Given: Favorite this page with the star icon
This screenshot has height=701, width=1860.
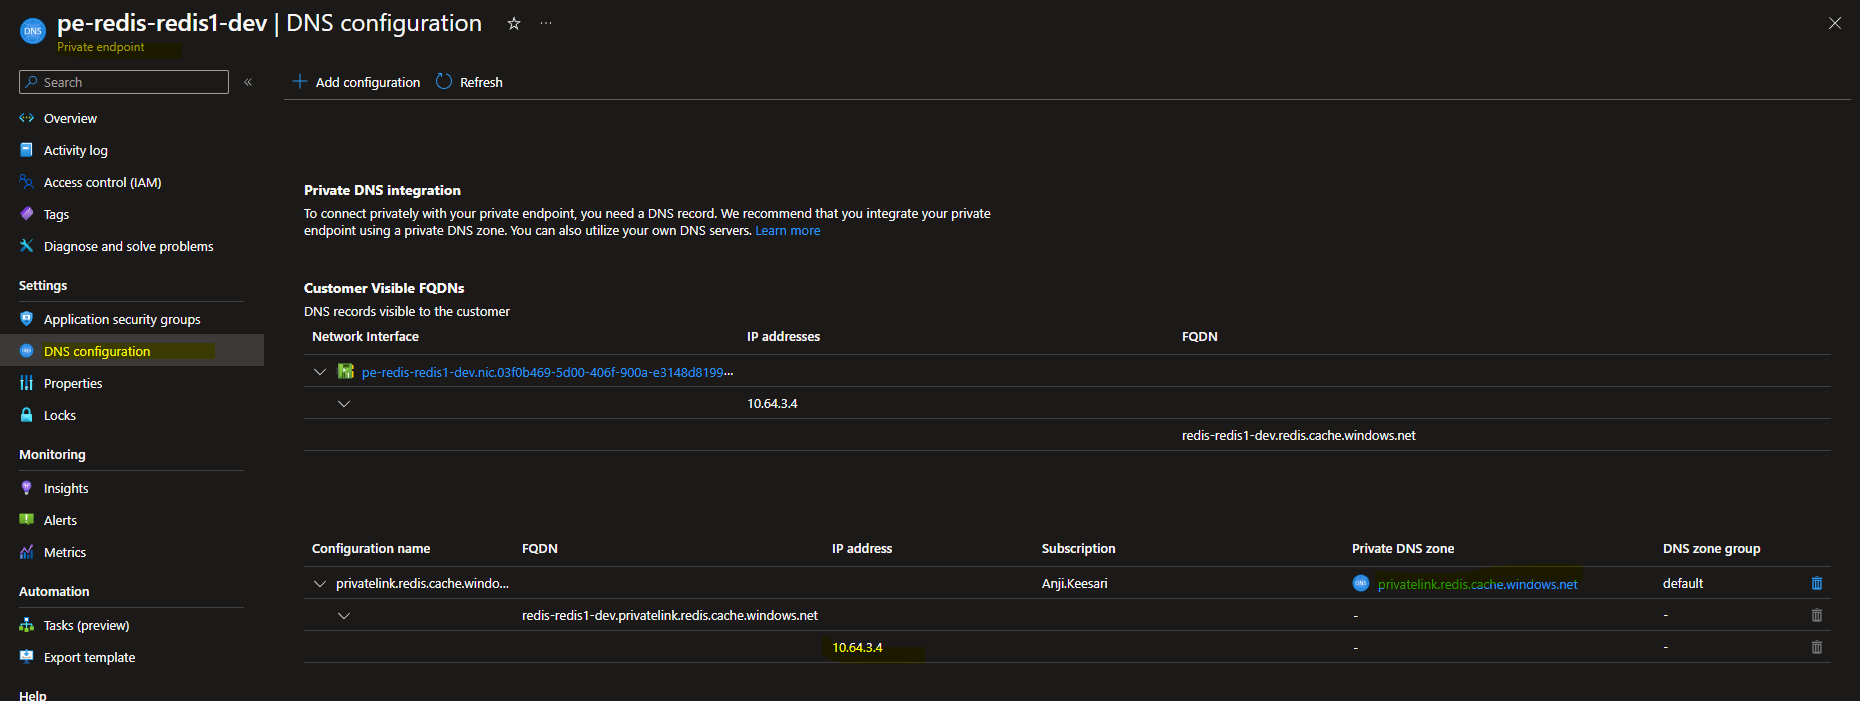Looking at the screenshot, I should pyautogui.click(x=514, y=23).
